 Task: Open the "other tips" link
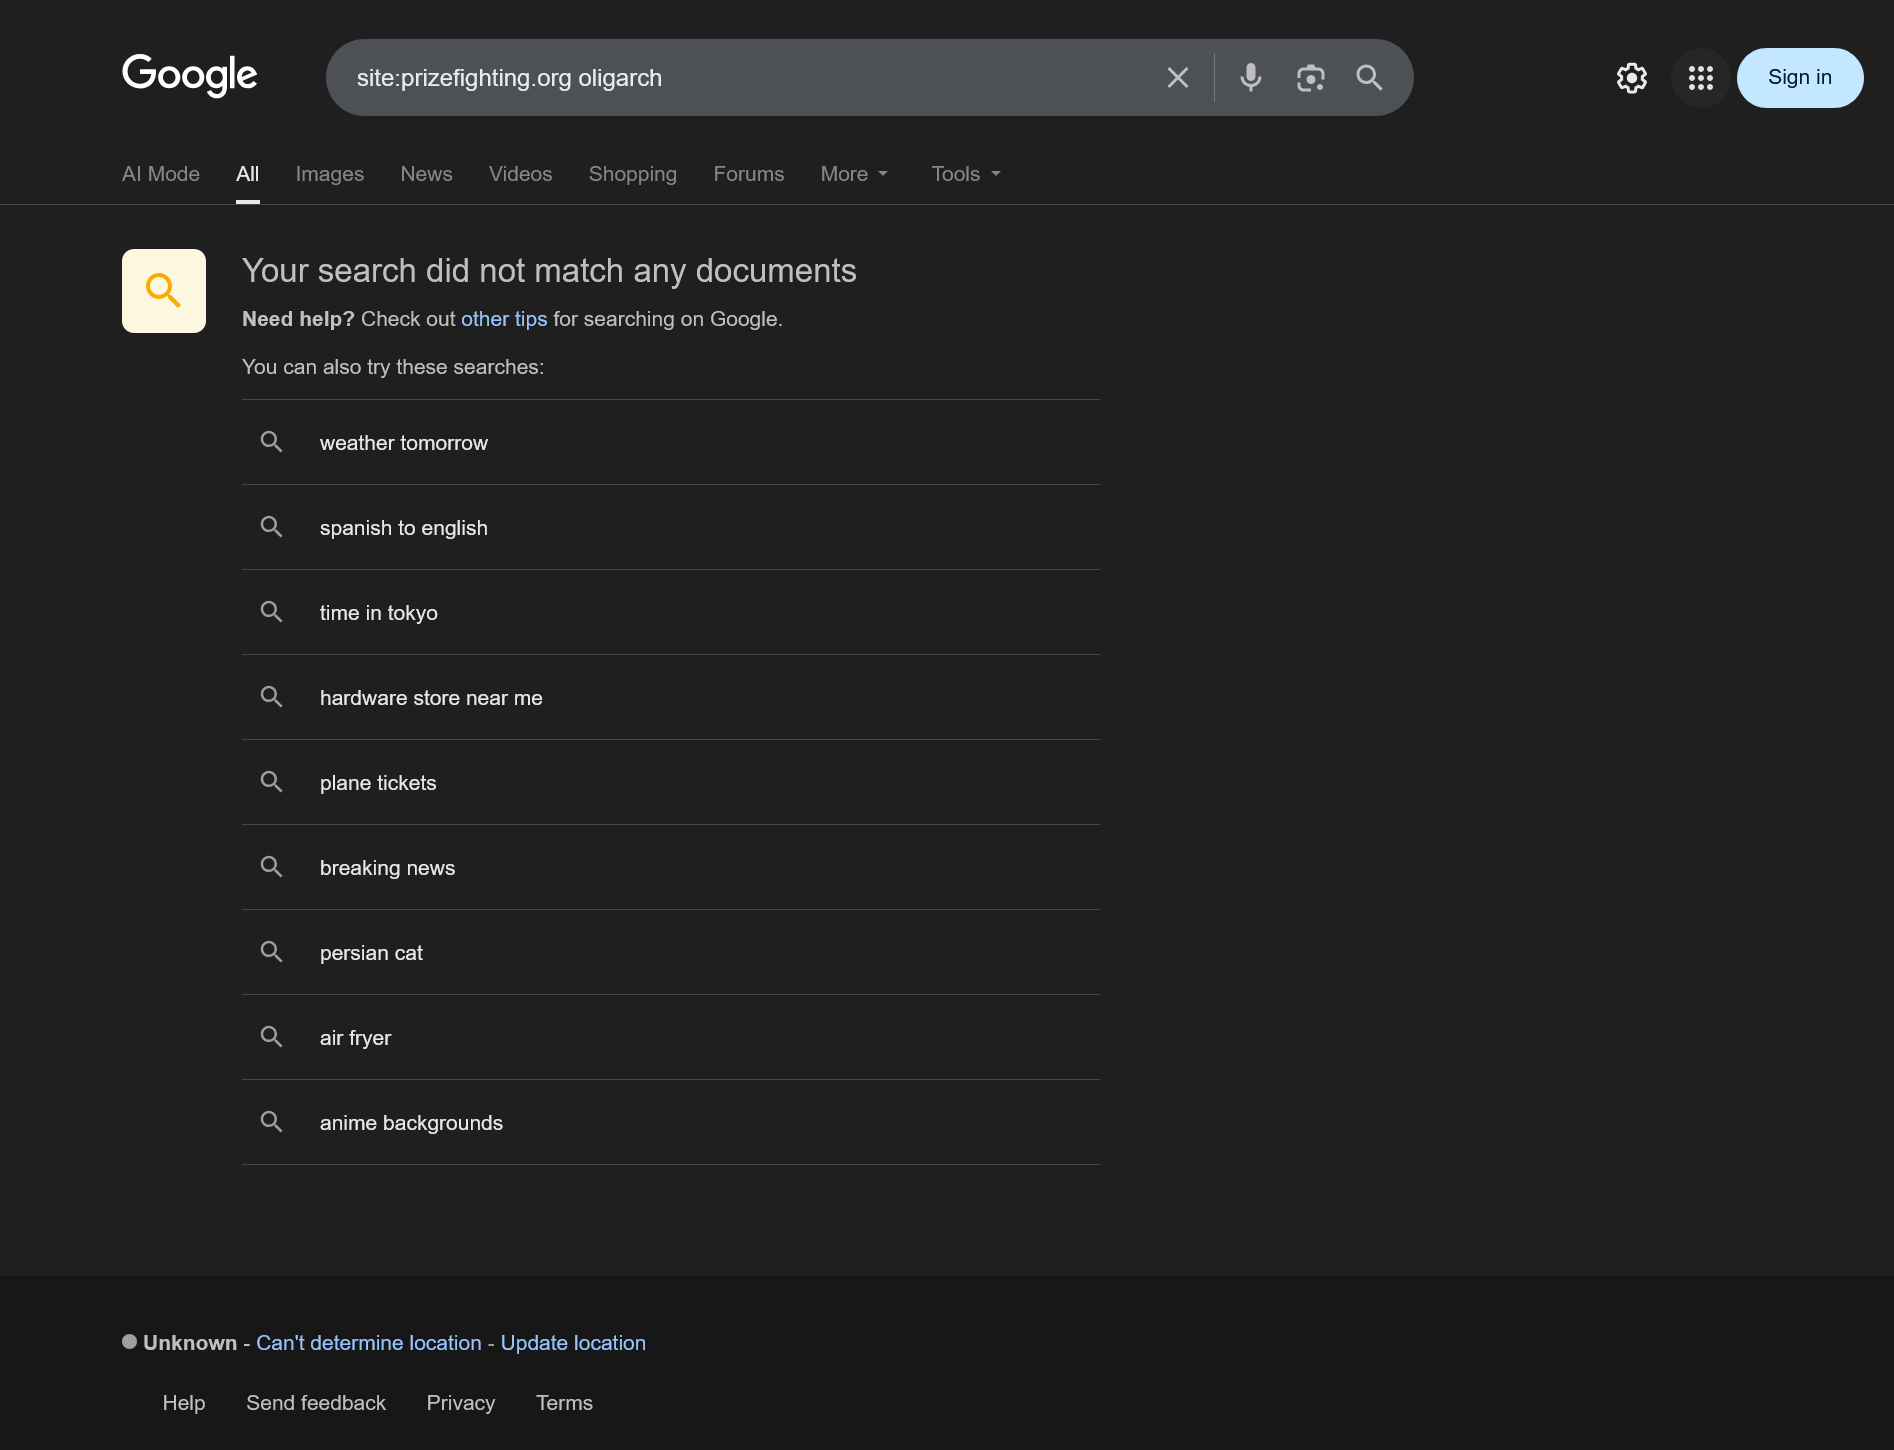504,319
